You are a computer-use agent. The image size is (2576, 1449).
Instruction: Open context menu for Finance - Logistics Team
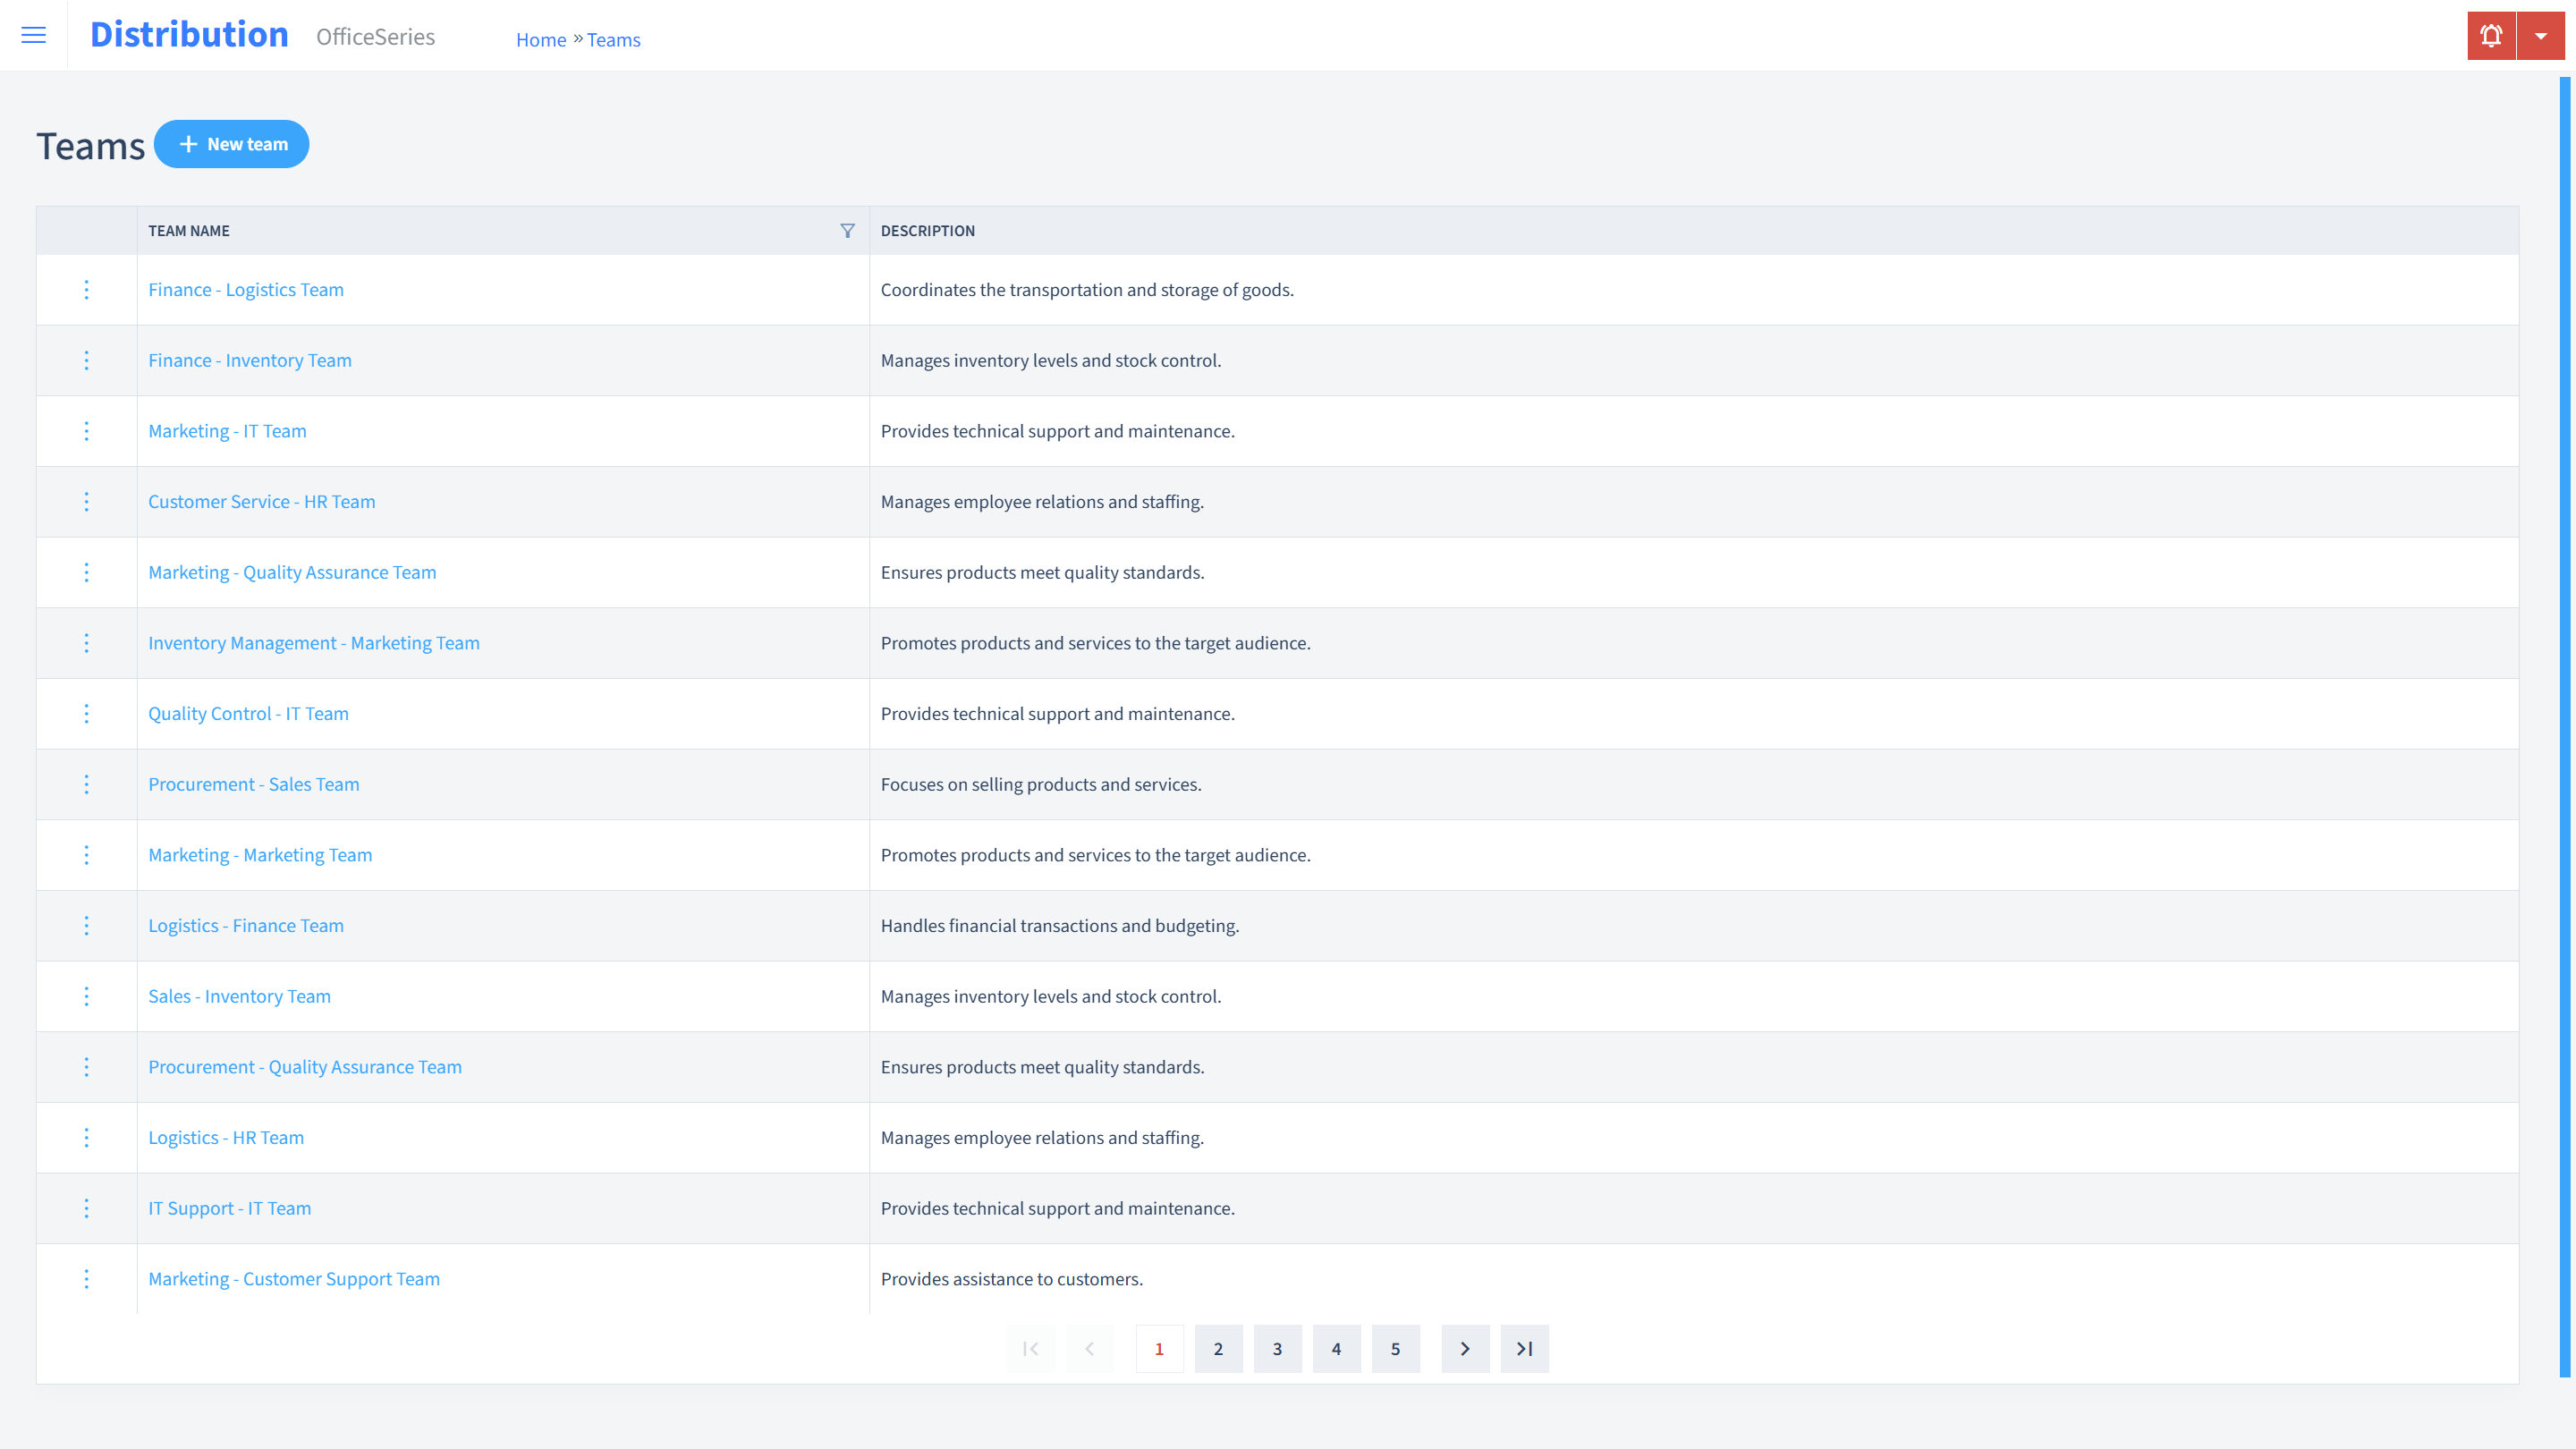[x=85, y=288]
